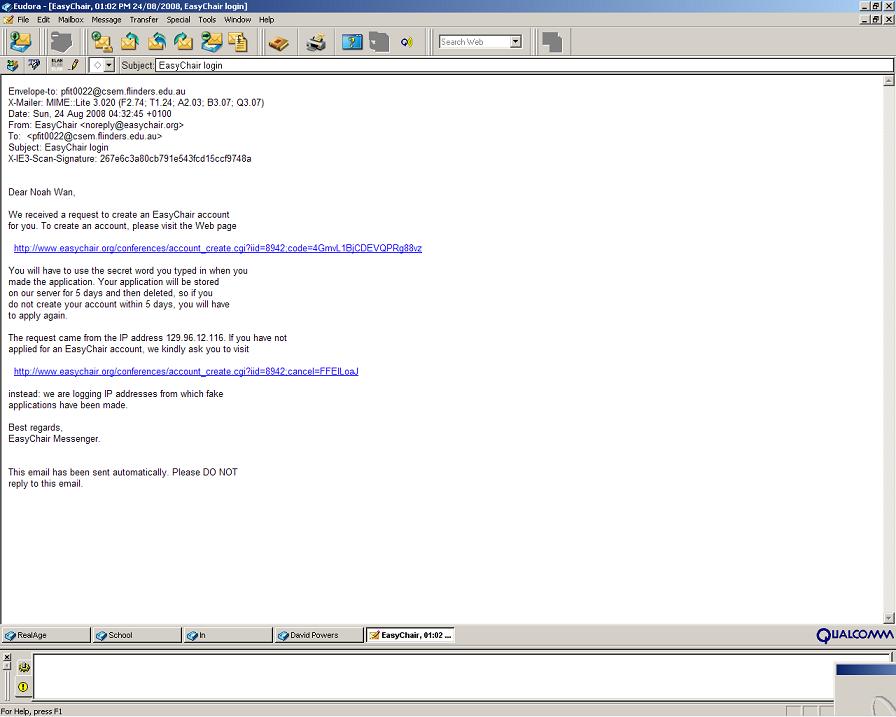This screenshot has height=717, width=896.
Task: Click the Reply All toolbar icon
Action: 157,42
